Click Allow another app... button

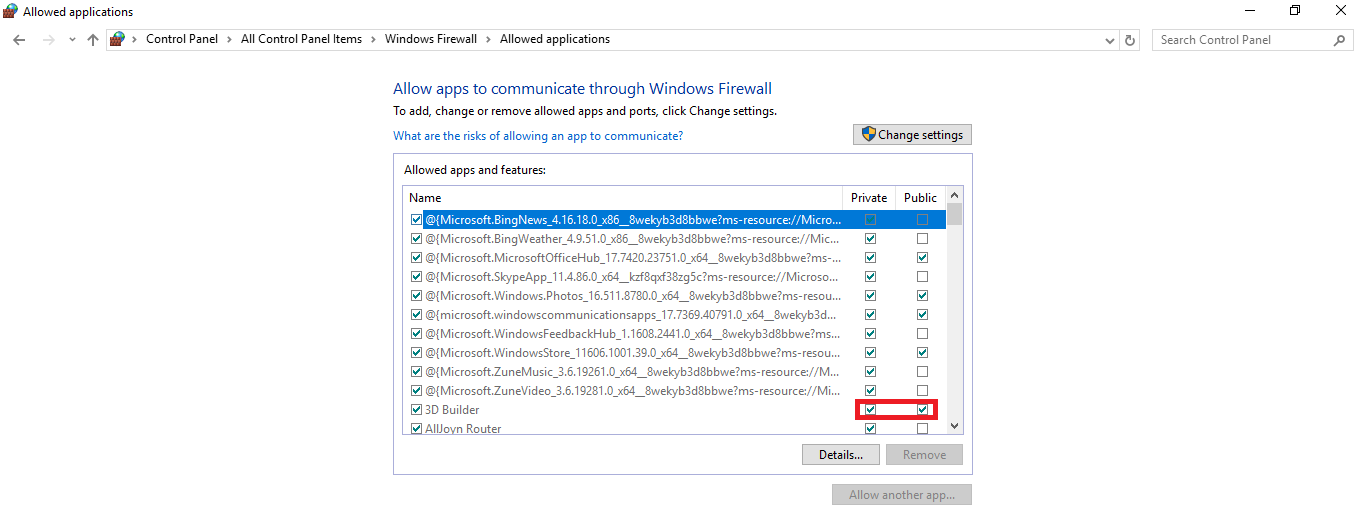click(x=902, y=495)
